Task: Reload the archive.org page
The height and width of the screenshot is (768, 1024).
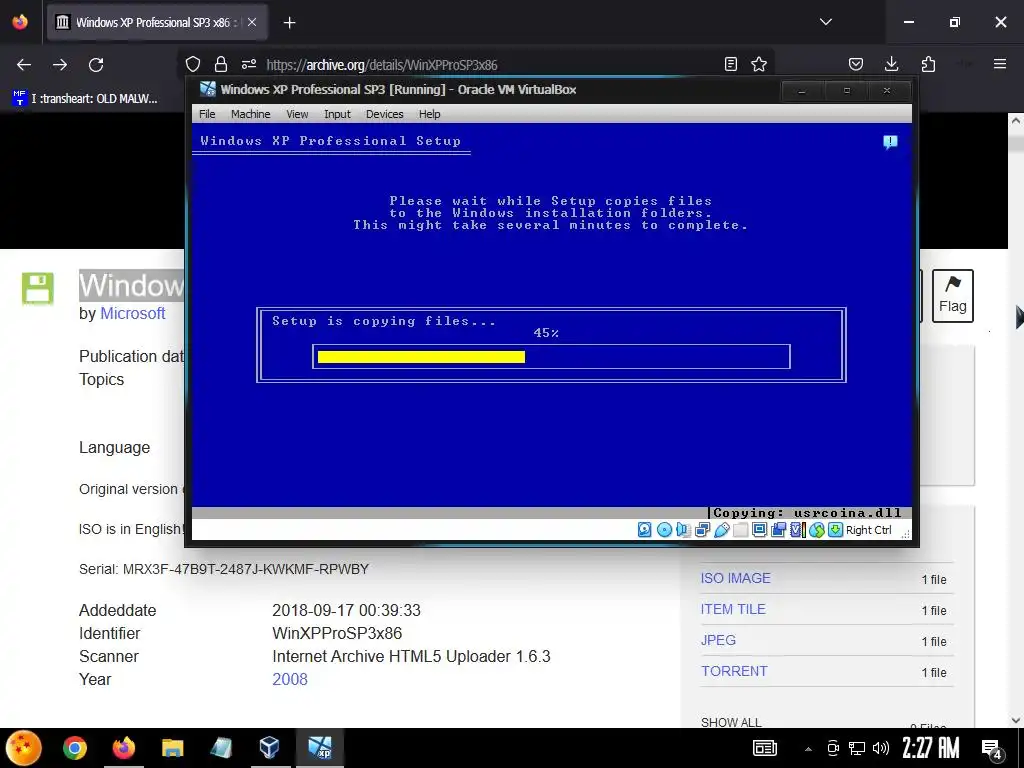Action: coord(96,64)
